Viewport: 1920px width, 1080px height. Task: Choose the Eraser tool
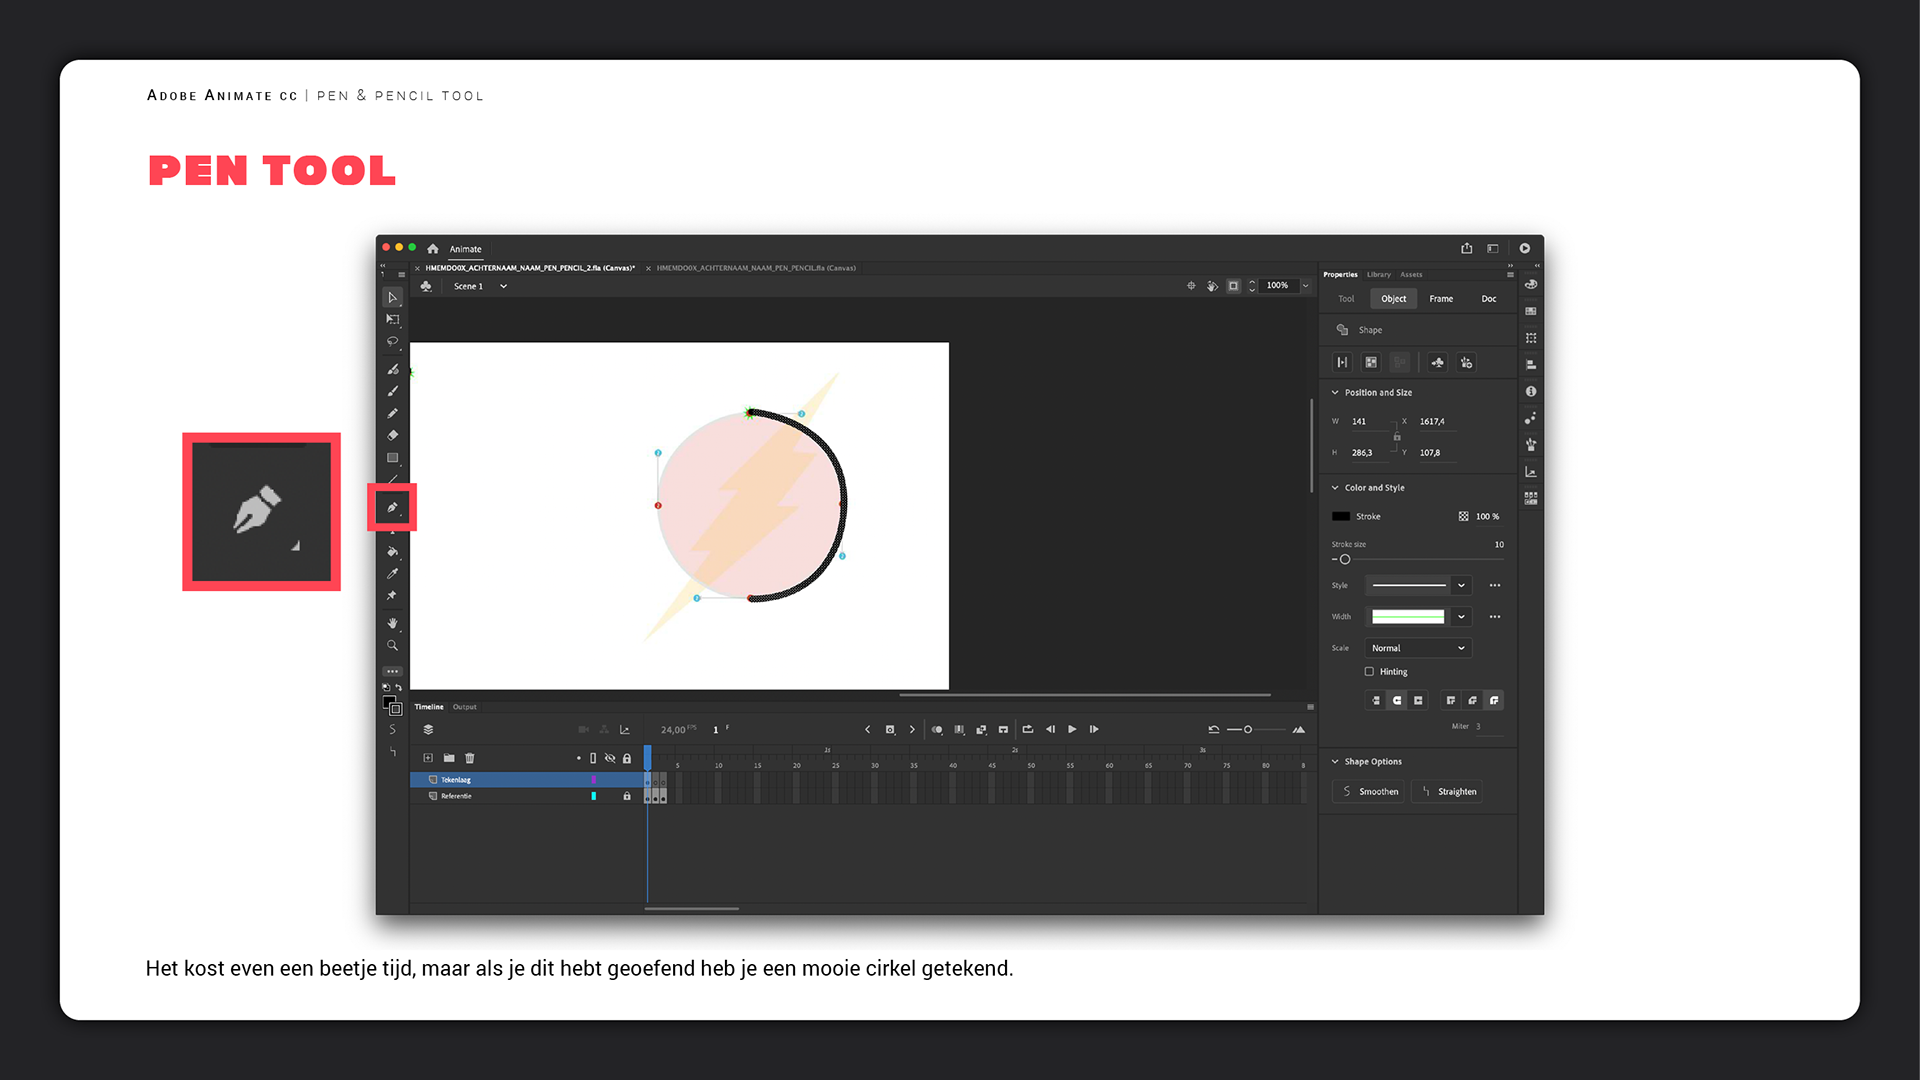tap(392, 436)
